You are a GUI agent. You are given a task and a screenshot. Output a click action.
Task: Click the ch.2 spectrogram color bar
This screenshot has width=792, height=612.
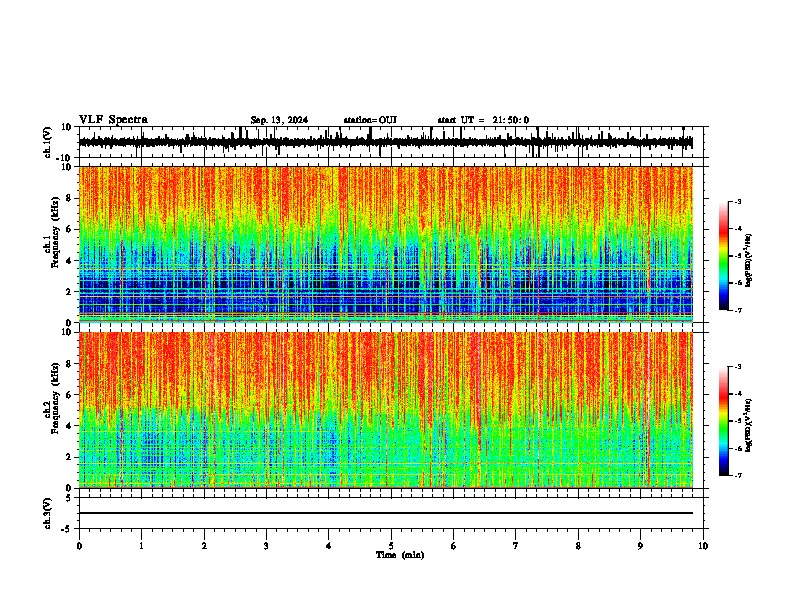point(723,421)
